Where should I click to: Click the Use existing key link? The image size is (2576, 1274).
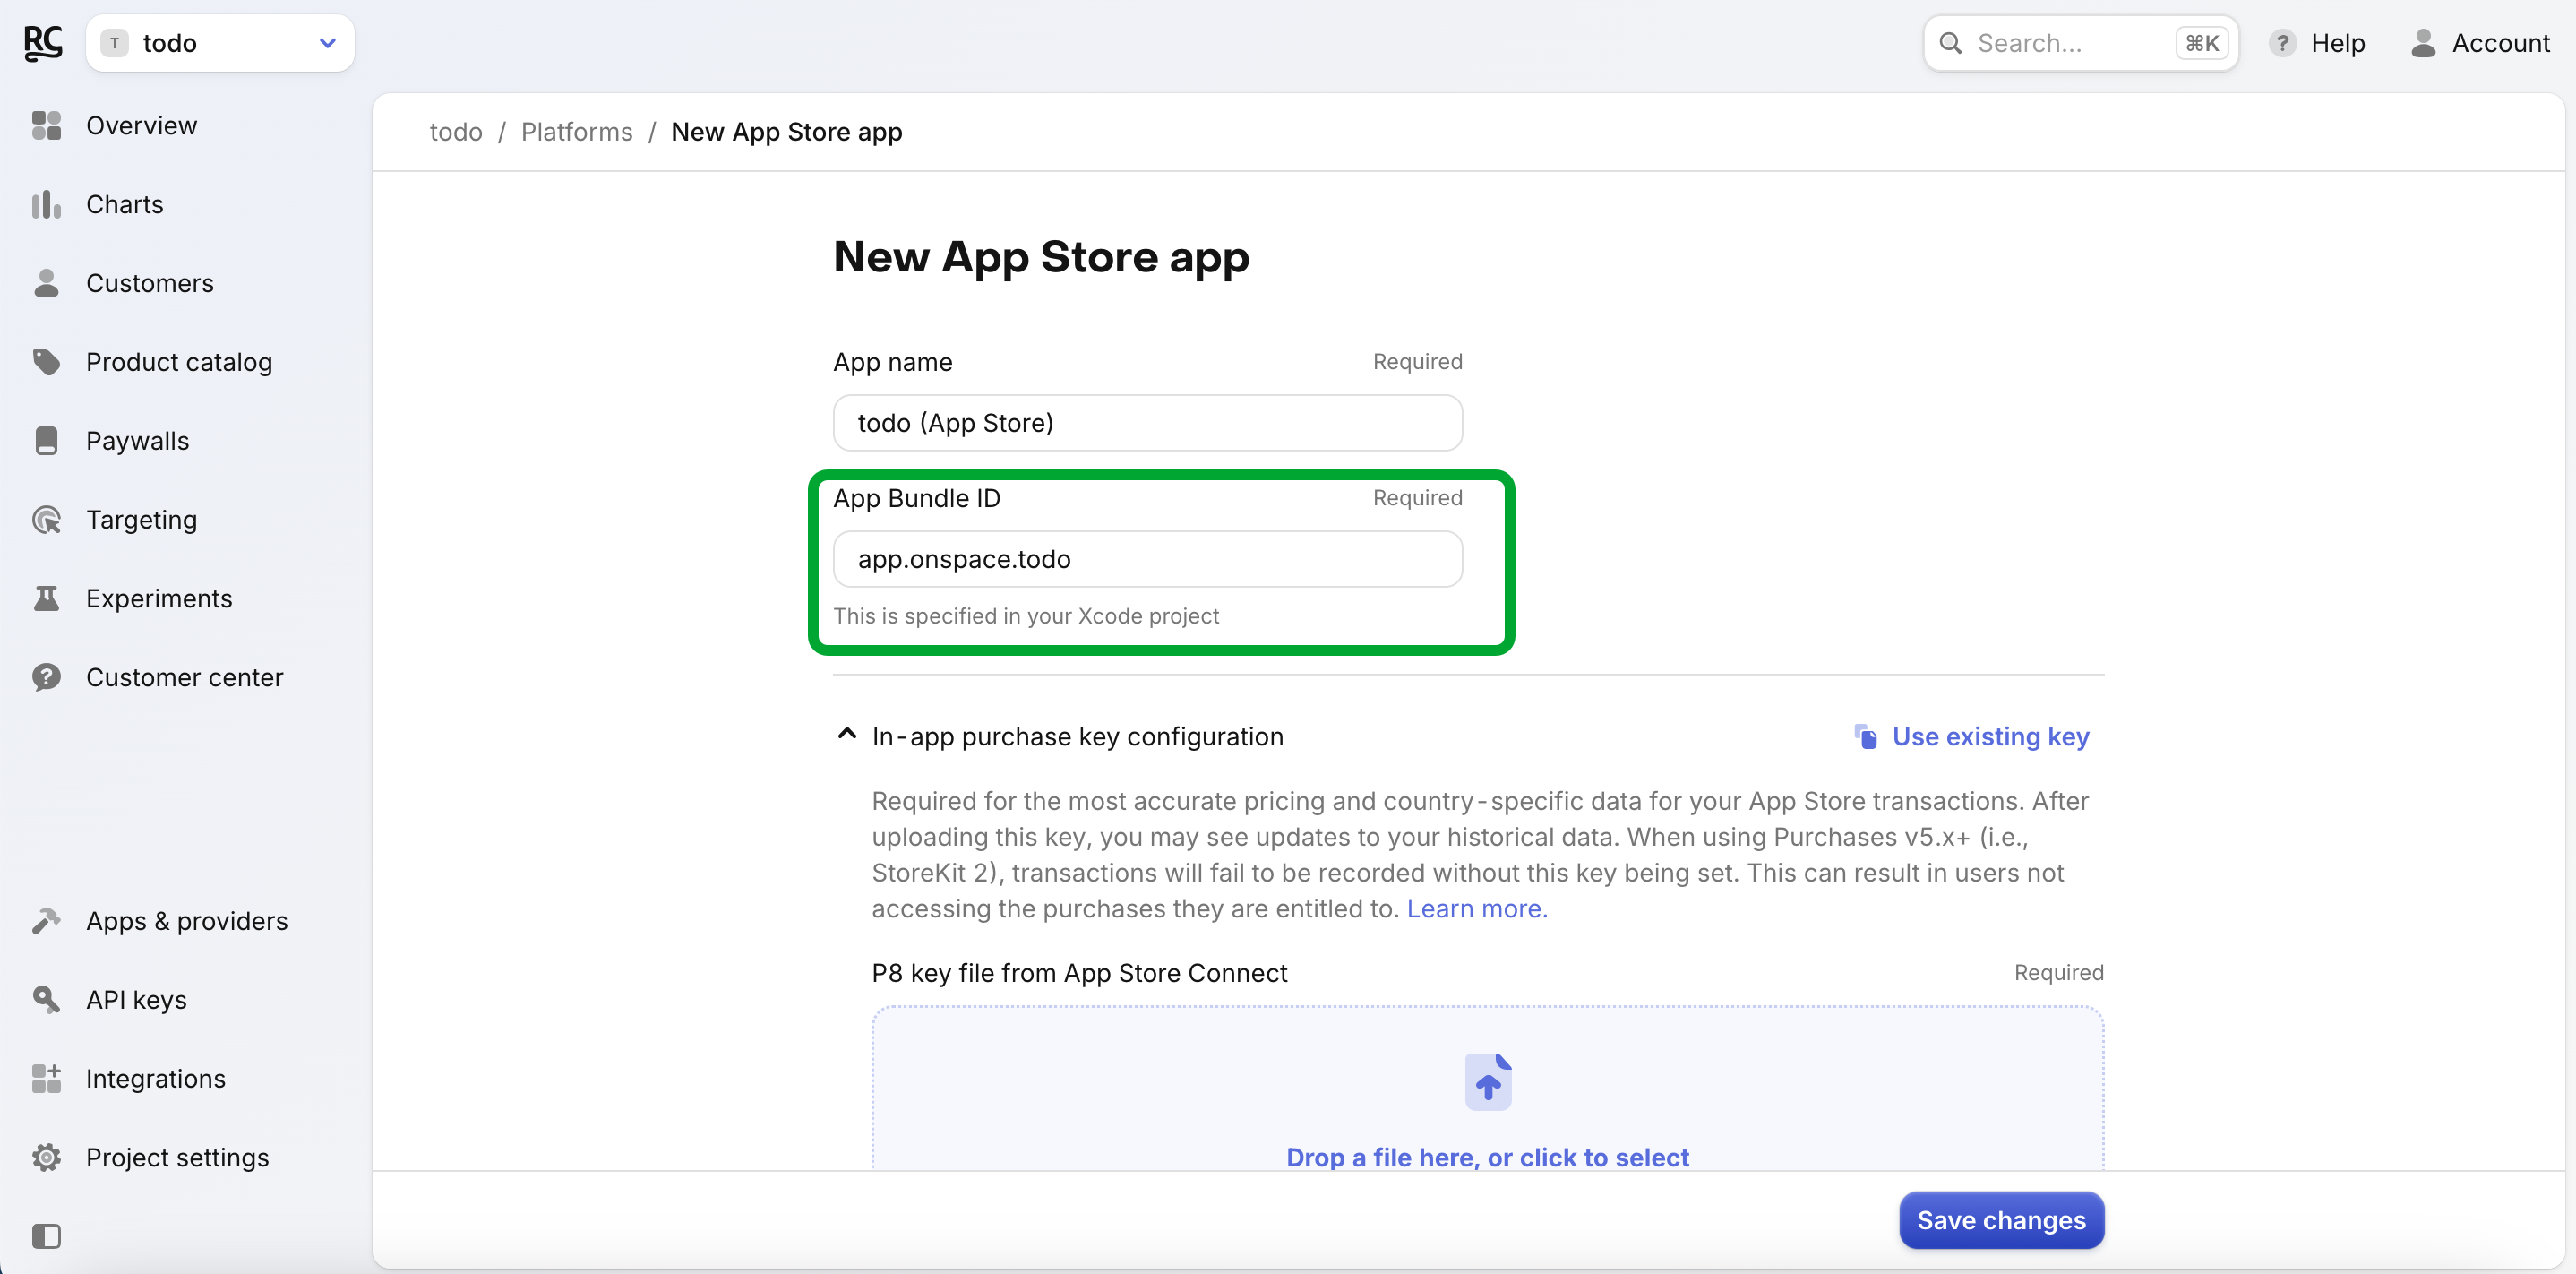pos(1989,736)
